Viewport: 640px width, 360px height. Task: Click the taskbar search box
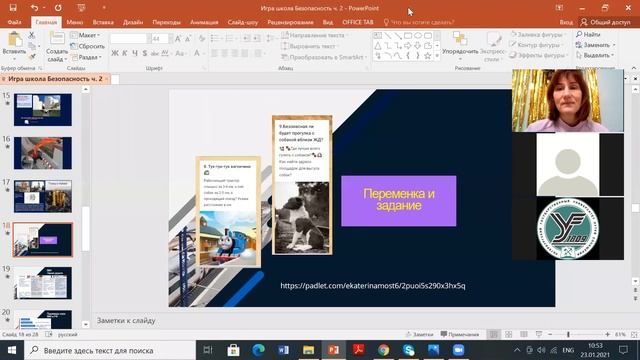(110, 350)
